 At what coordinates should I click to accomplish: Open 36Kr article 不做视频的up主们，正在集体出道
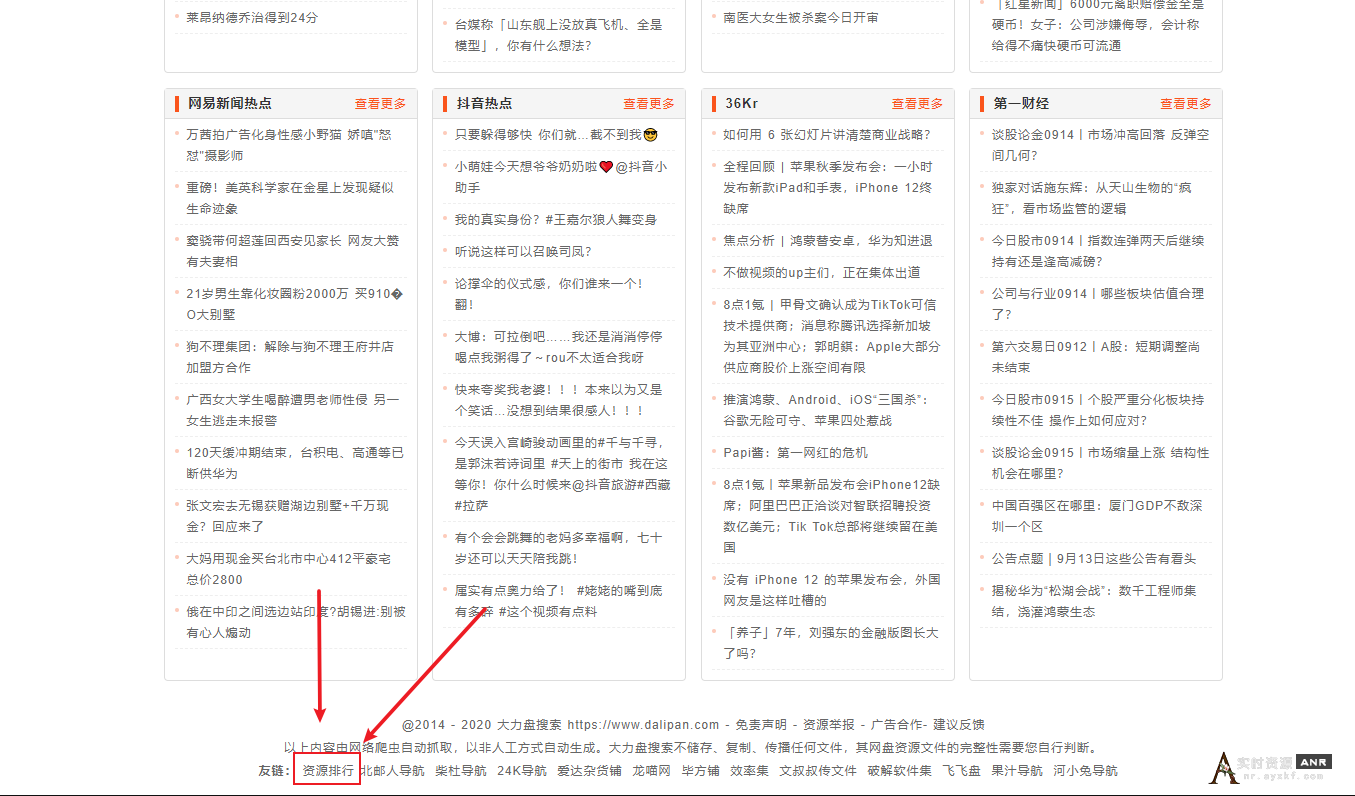pos(822,273)
